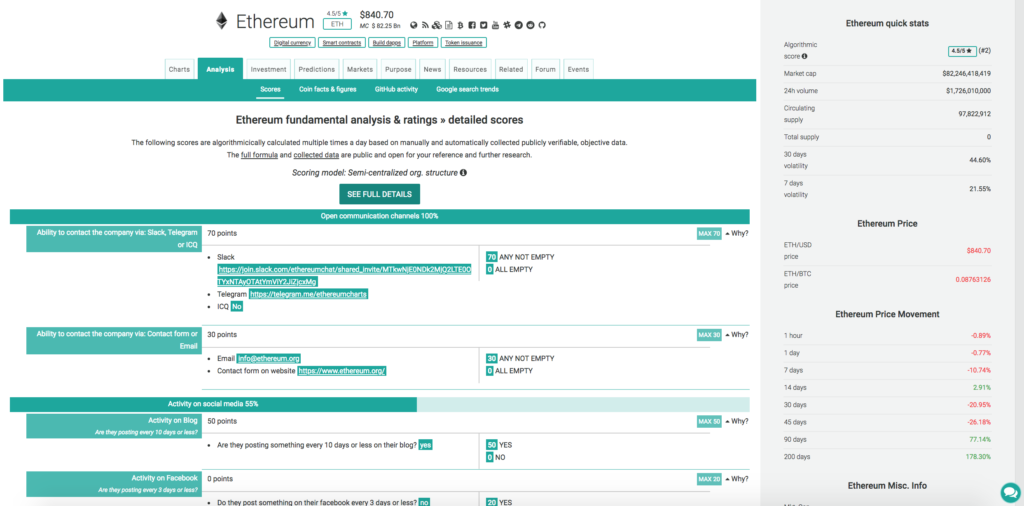Open the Bitcointalk B icon

click(x=460, y=25)
